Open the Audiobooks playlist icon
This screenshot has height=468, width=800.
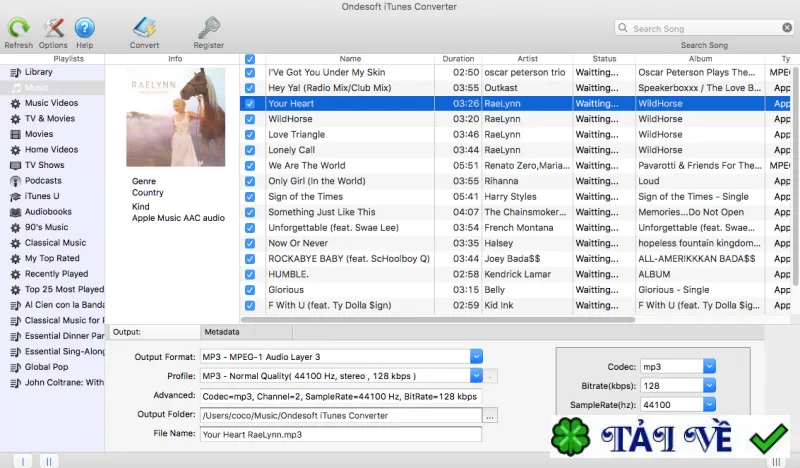pos(16,212)
